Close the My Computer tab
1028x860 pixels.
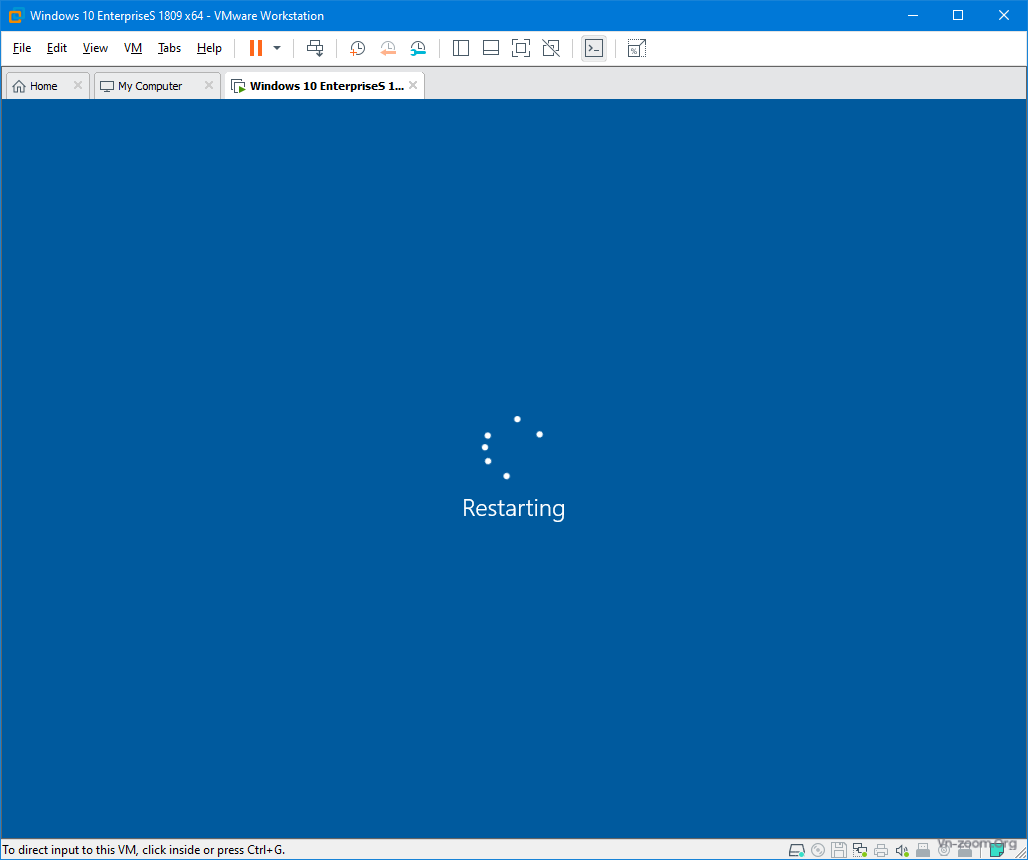tap(208, 85)
